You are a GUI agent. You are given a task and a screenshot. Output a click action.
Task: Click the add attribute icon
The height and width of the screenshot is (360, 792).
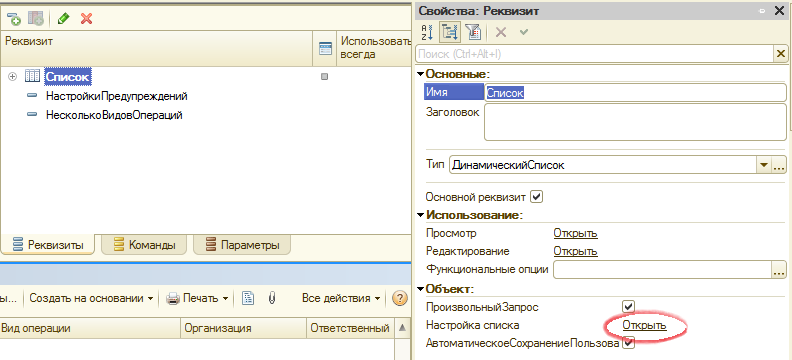click(14, 19)
